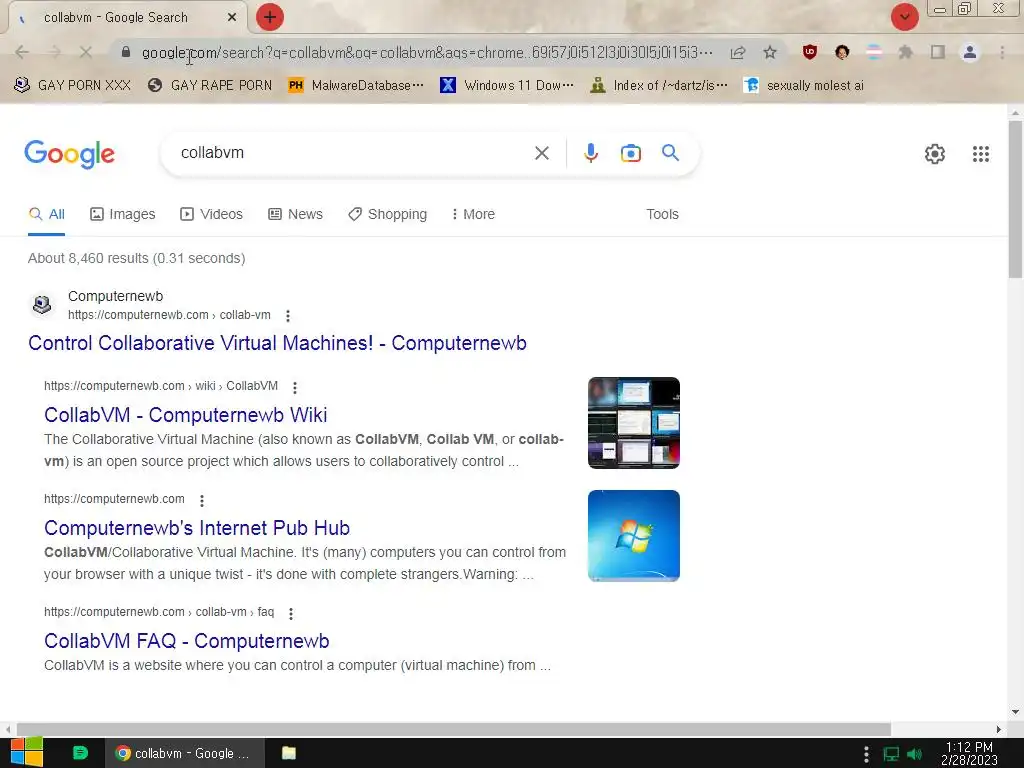Open Computernewb's Internet Pub Hub link
The image size is (1024, 768).
(x=197, y=528)
